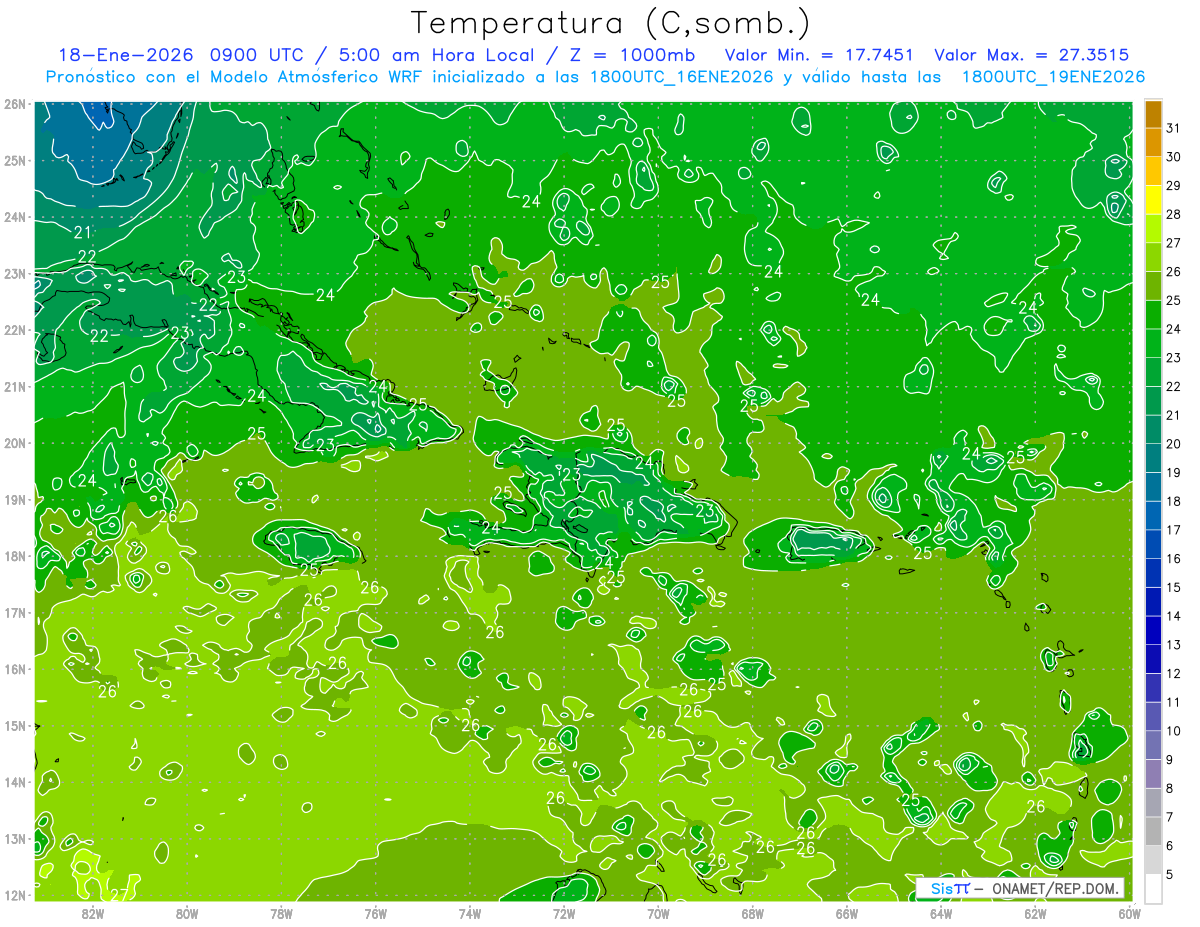Screen dimensions: 1200x927
Task: Click the "80W" longitude axis label
Action: tap(187, 912)
